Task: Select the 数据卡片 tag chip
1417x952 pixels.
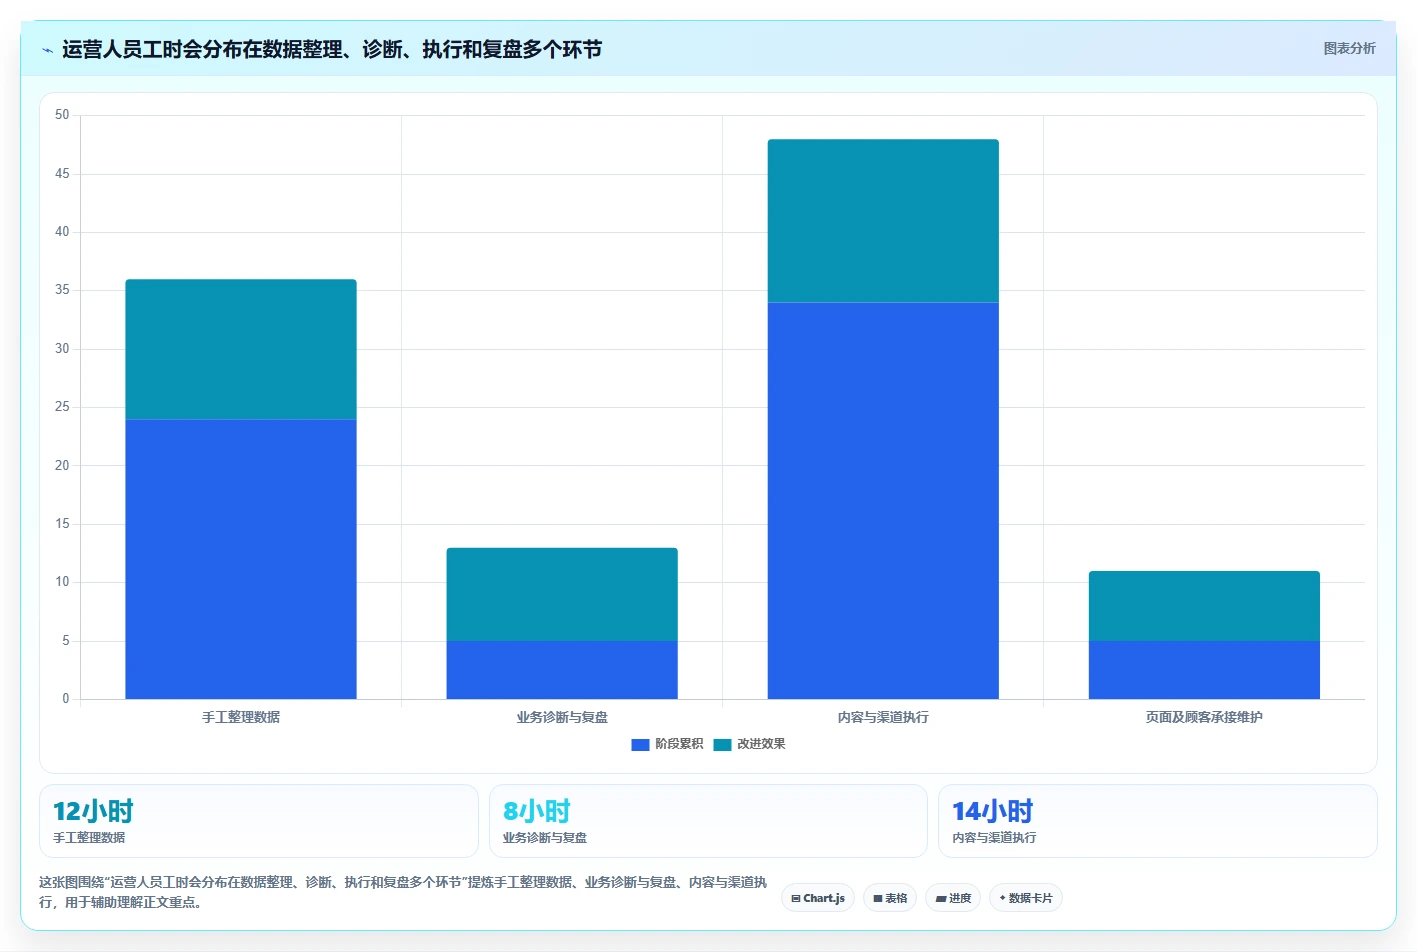Action: (1026, 898)
